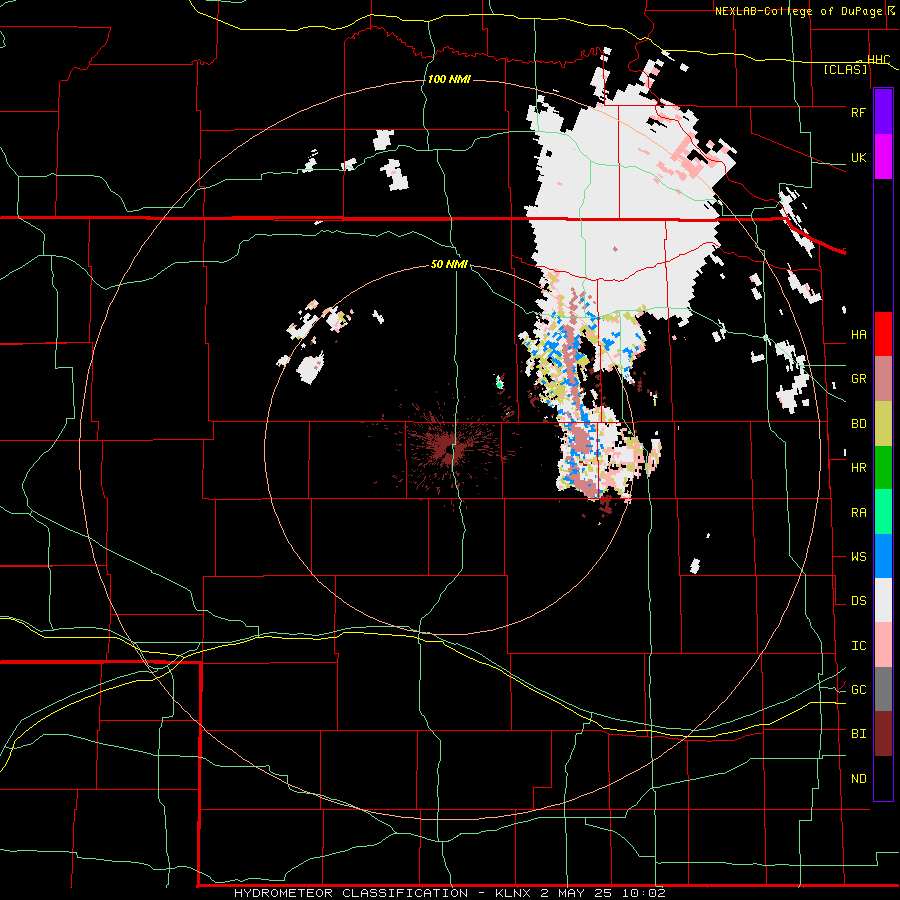Click the UK legend label
The width and height of the screenshot is (900, 900).
pyautogui.click(x=858, y=157)
